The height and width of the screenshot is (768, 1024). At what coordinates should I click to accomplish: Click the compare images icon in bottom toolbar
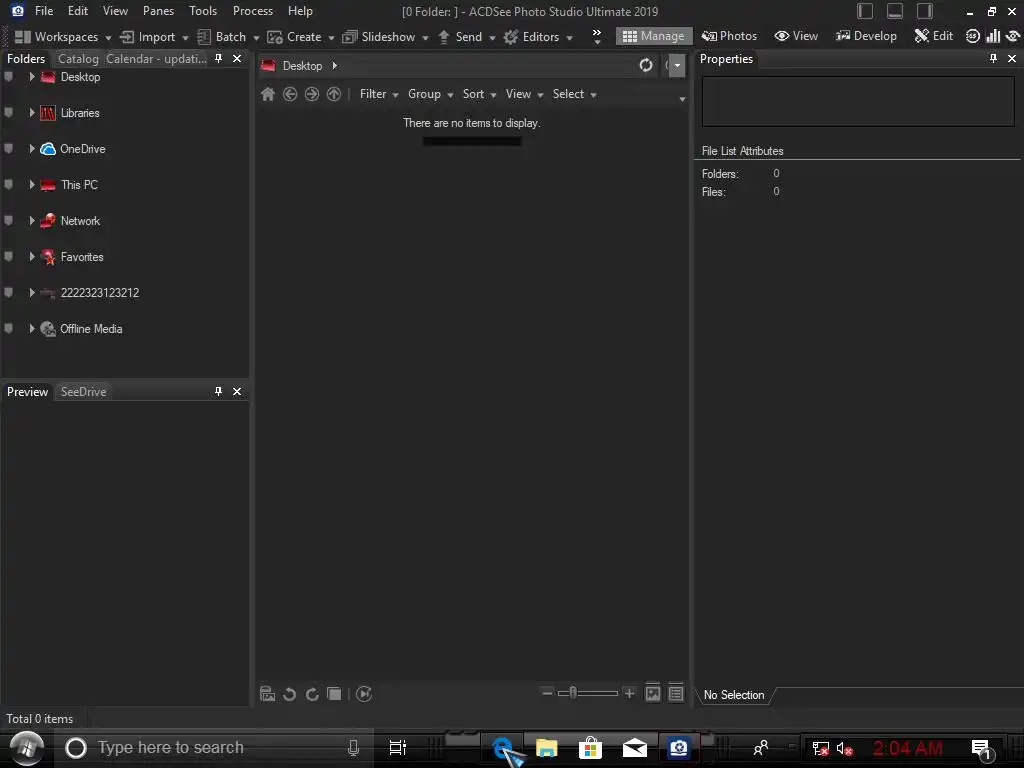point(334,694)
